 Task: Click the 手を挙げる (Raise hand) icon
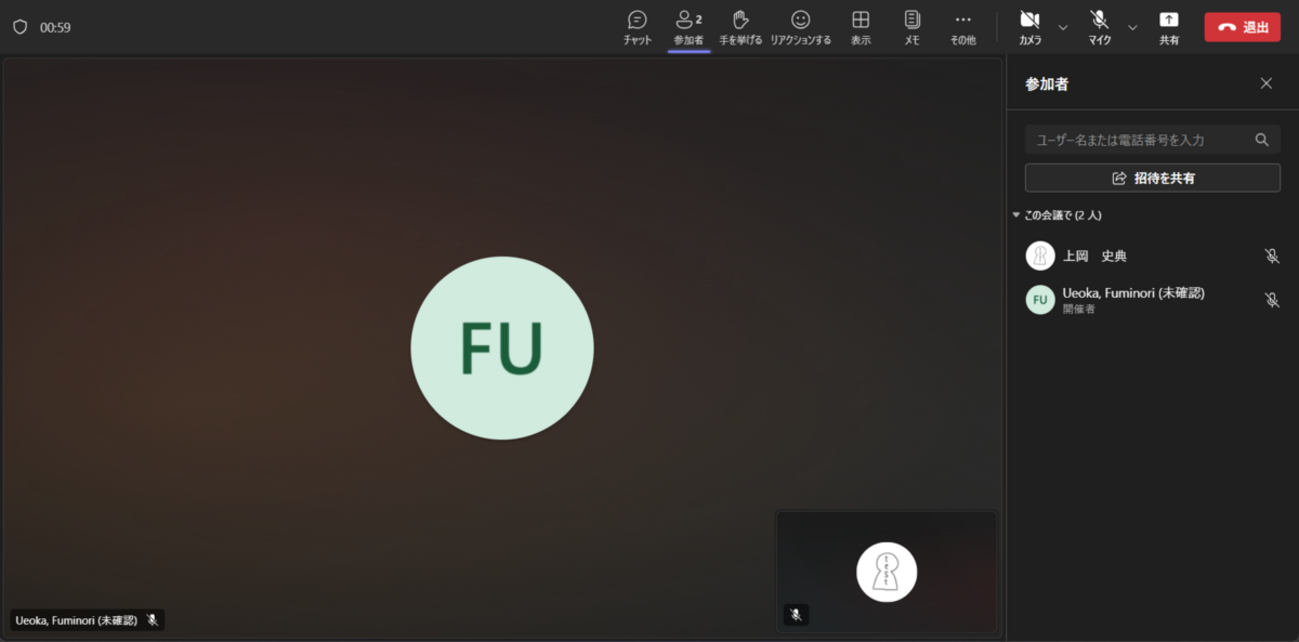tap(741, 27)
